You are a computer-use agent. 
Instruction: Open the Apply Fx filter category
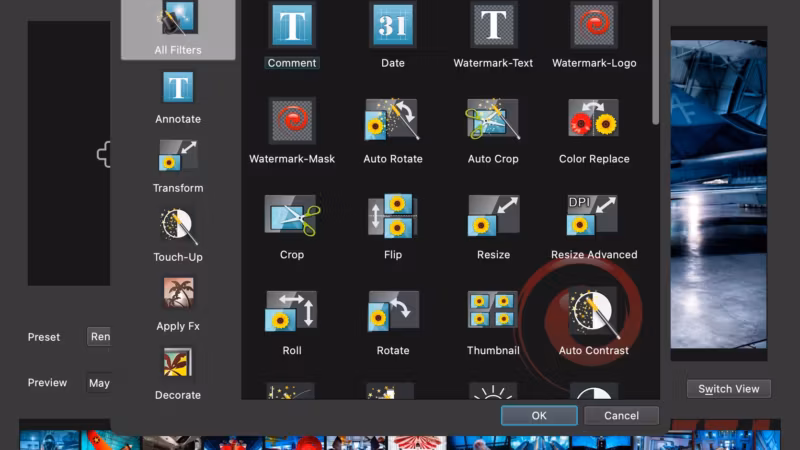pos(178,305)
